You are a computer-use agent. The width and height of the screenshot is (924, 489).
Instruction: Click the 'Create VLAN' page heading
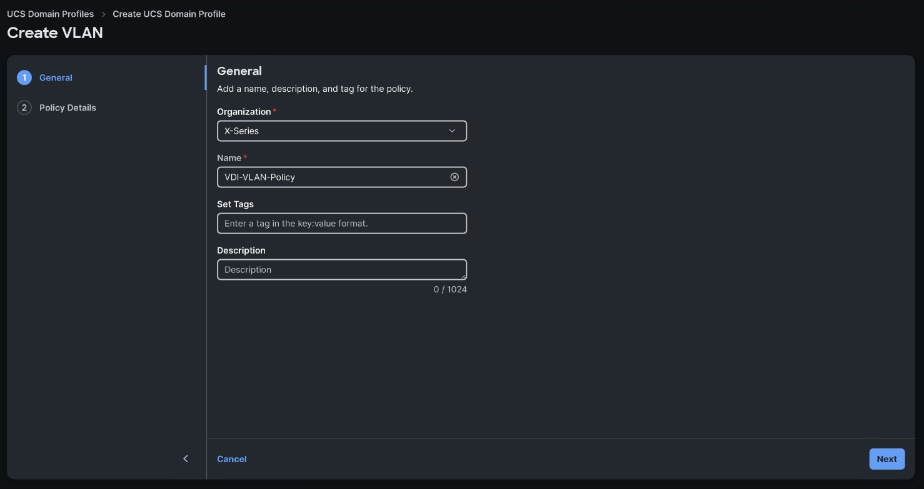[x=55, y=33]
